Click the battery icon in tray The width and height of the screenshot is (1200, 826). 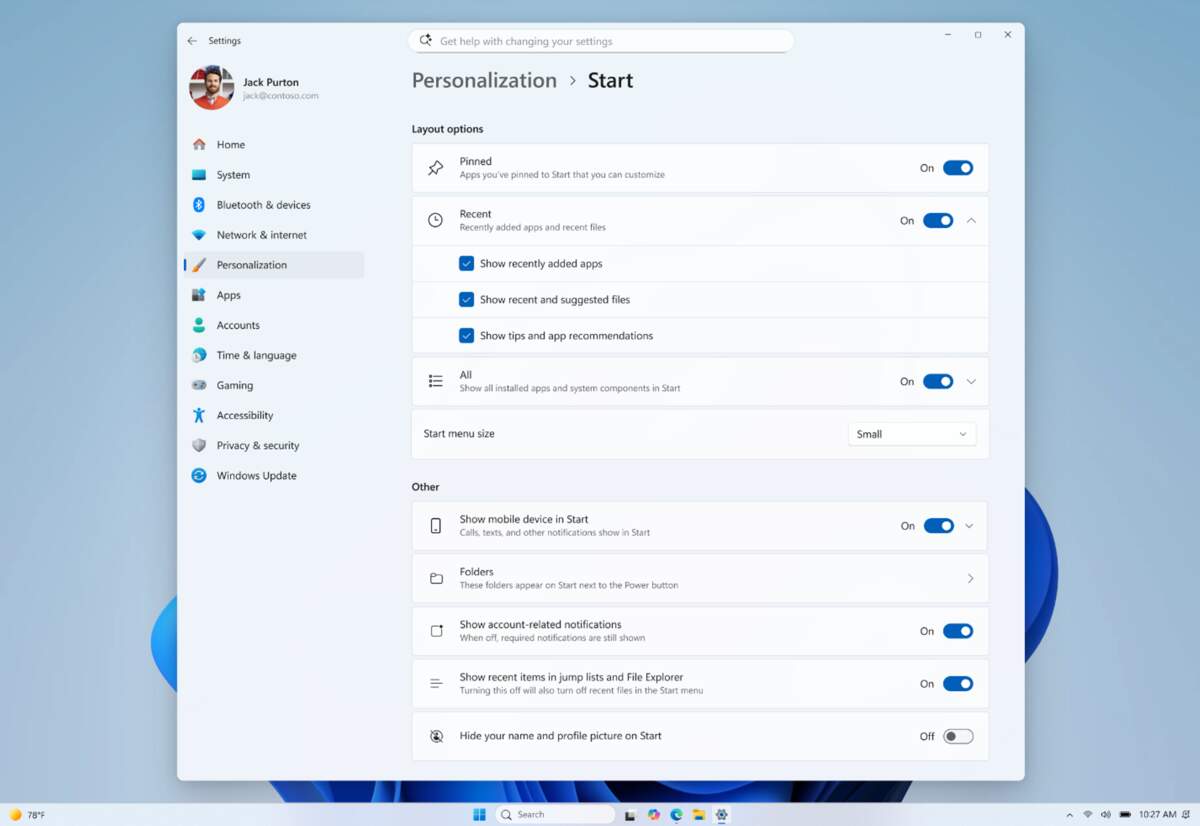[x=1125, y=815]
